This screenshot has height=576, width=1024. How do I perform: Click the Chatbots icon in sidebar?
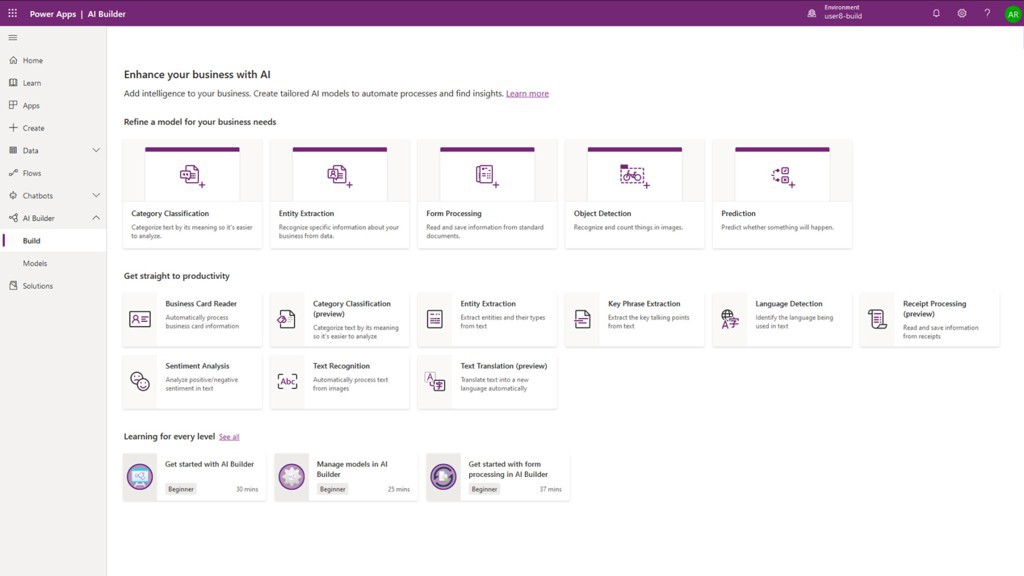click(13, 195)
